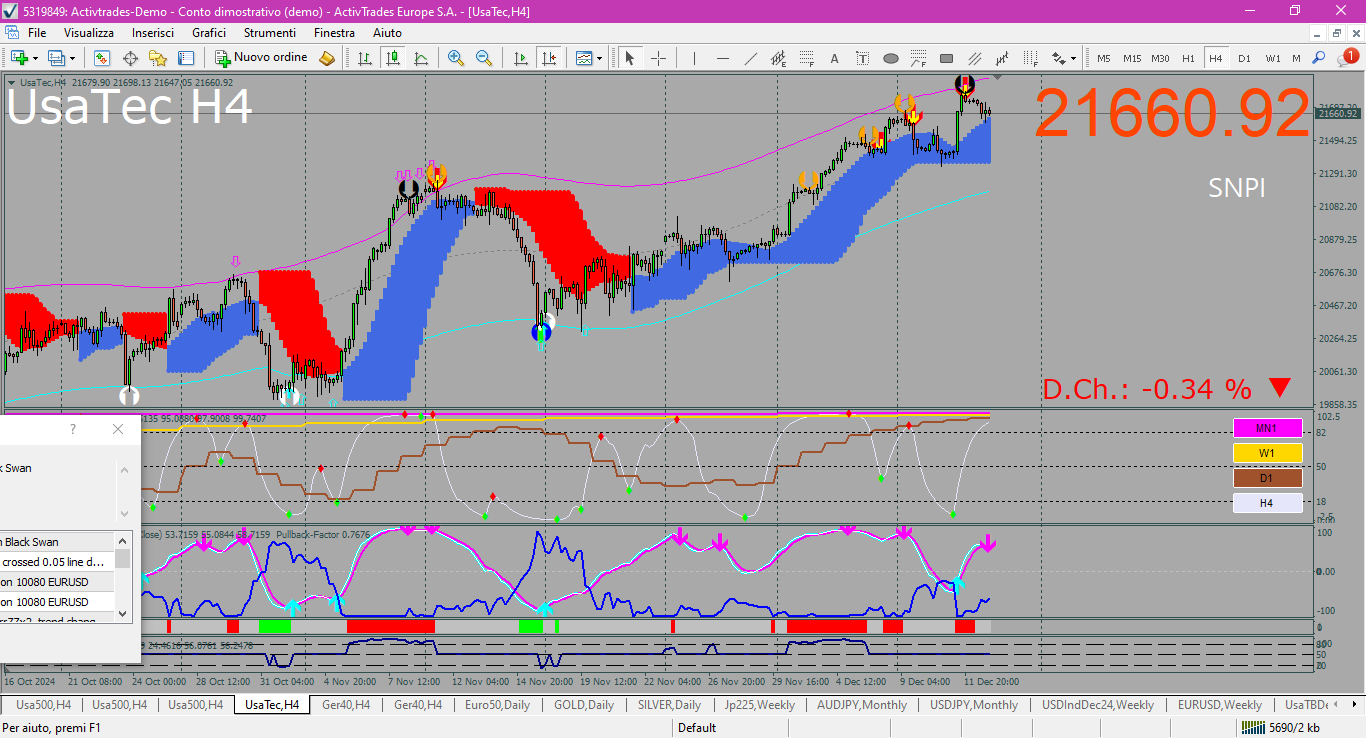
Task: Switch to the EURUSD,Weekly chart tab
Action: pyautogui.click(x=1219, y=704)
